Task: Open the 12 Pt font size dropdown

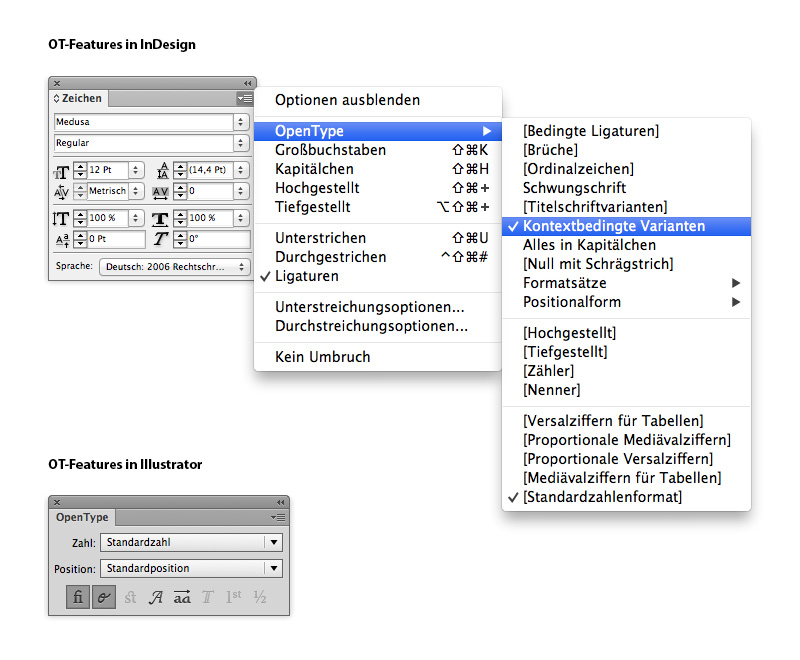Action: pos(135,170)
